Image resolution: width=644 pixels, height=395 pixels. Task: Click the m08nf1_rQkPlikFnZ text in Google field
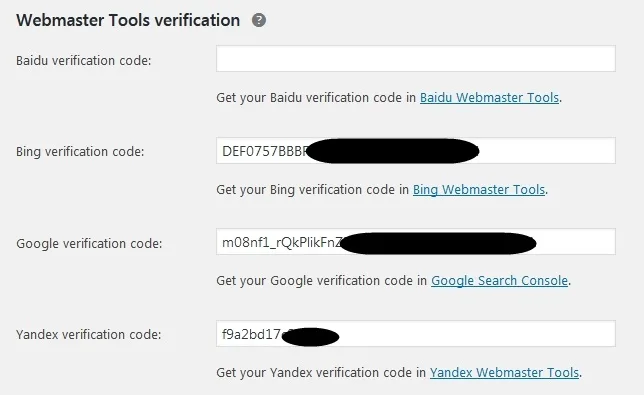pyautogui.click(x=282, y=243)
